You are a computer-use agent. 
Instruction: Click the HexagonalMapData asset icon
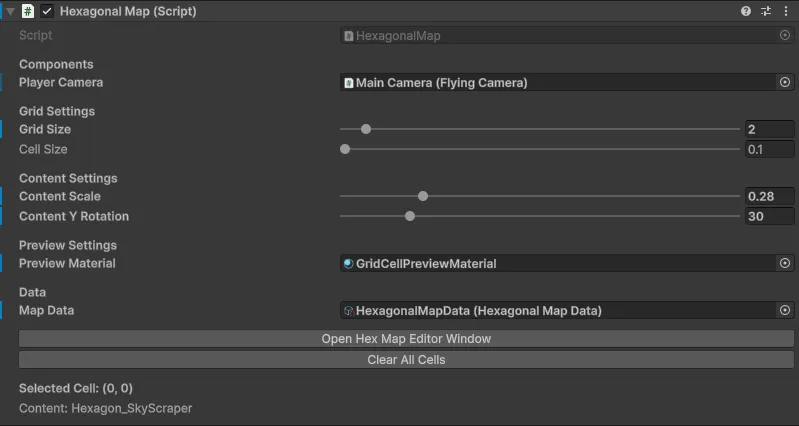[349, 311]
